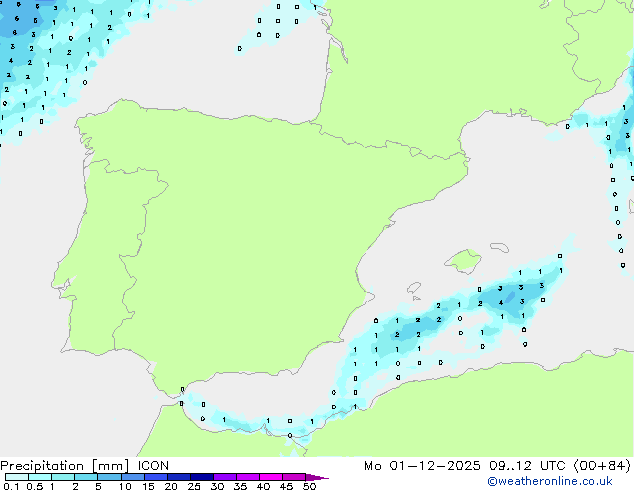
Task: Pick the 0.1–0.5 mm palest legend swatch
Action: (17, 477)
